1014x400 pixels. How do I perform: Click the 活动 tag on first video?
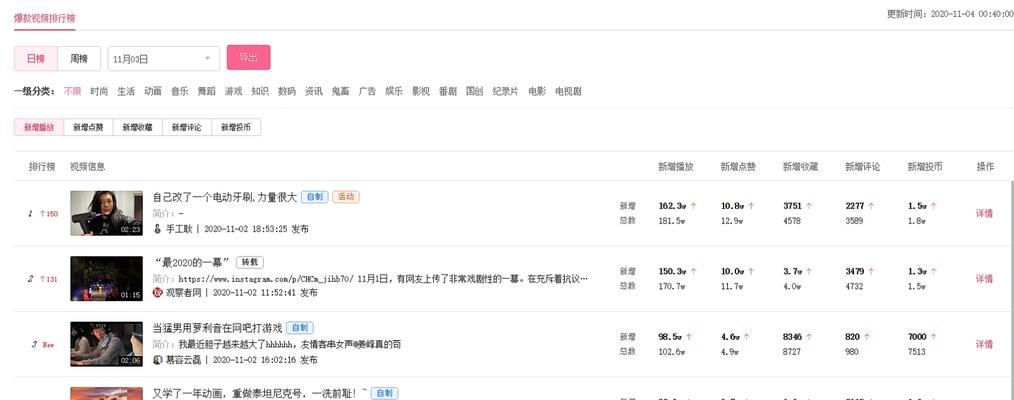click(x=346, y=197)
